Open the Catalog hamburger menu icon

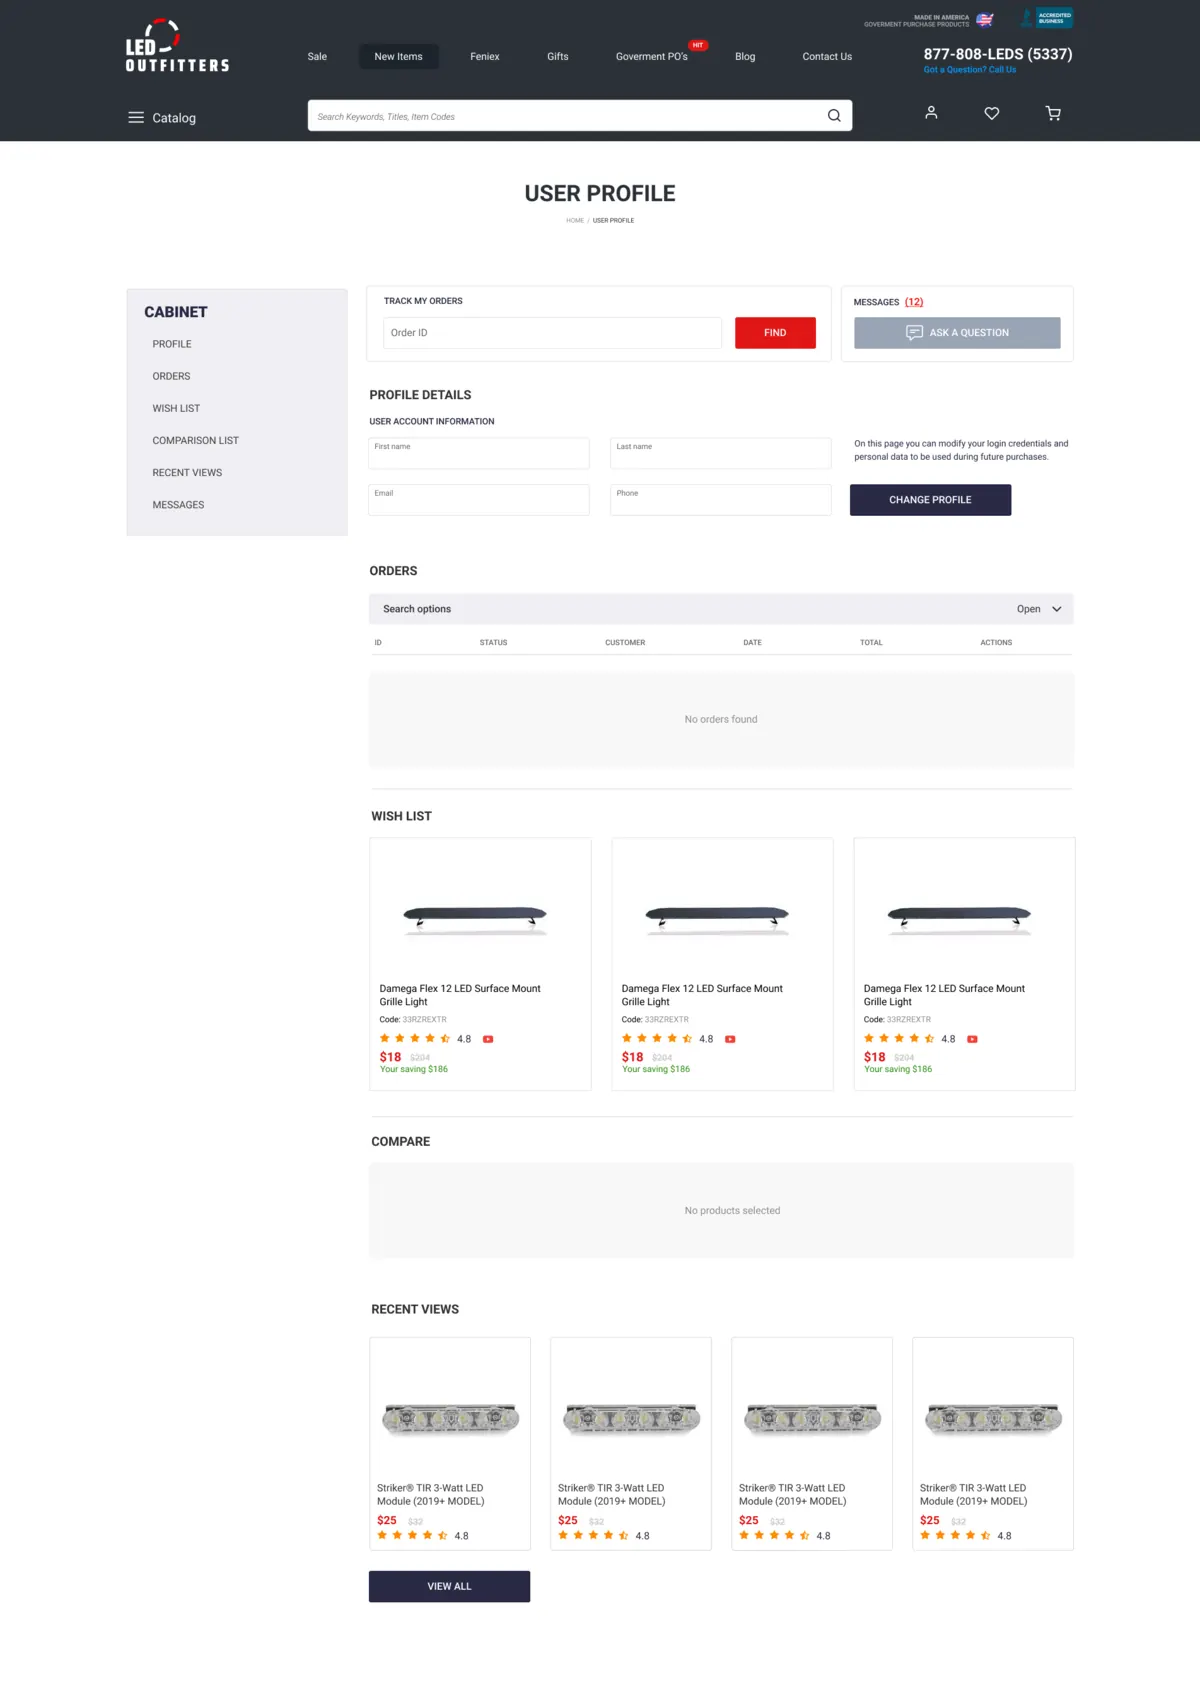(136, 117)
